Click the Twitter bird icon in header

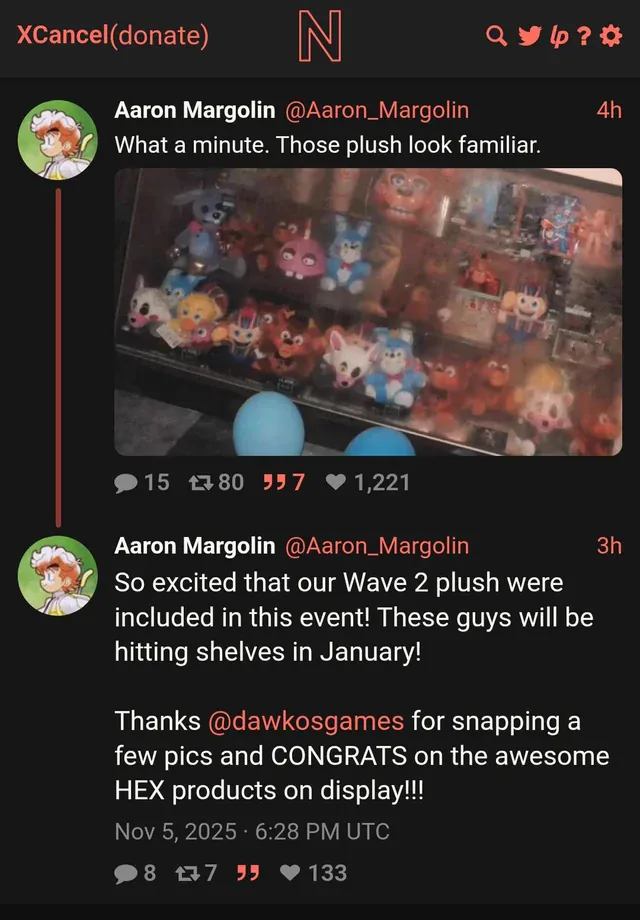pos(530,36)
